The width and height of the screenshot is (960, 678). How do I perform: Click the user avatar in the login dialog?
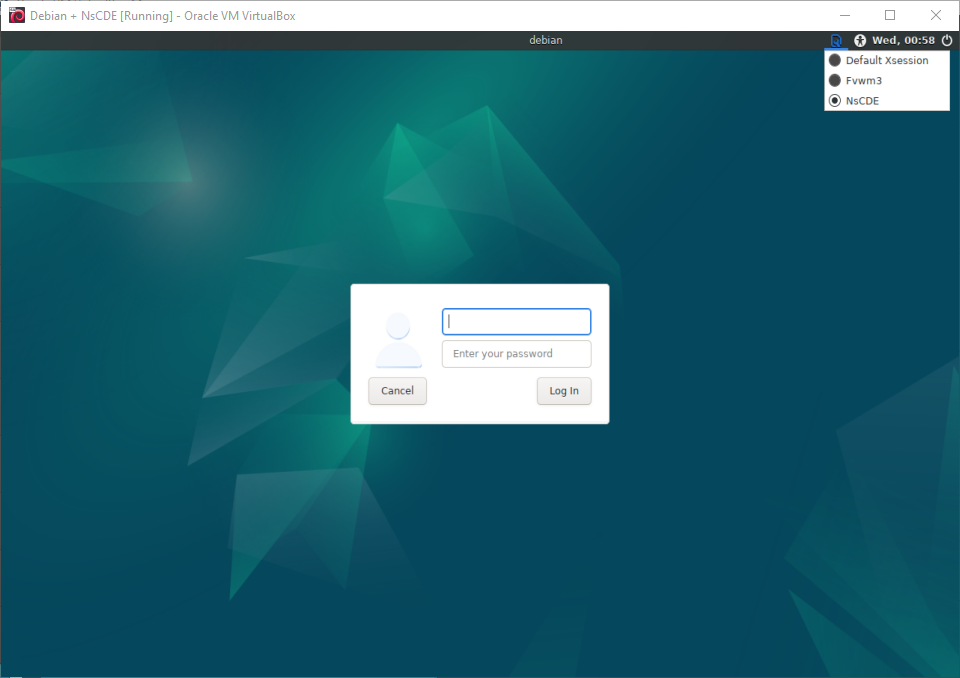(x=398, y=335)
